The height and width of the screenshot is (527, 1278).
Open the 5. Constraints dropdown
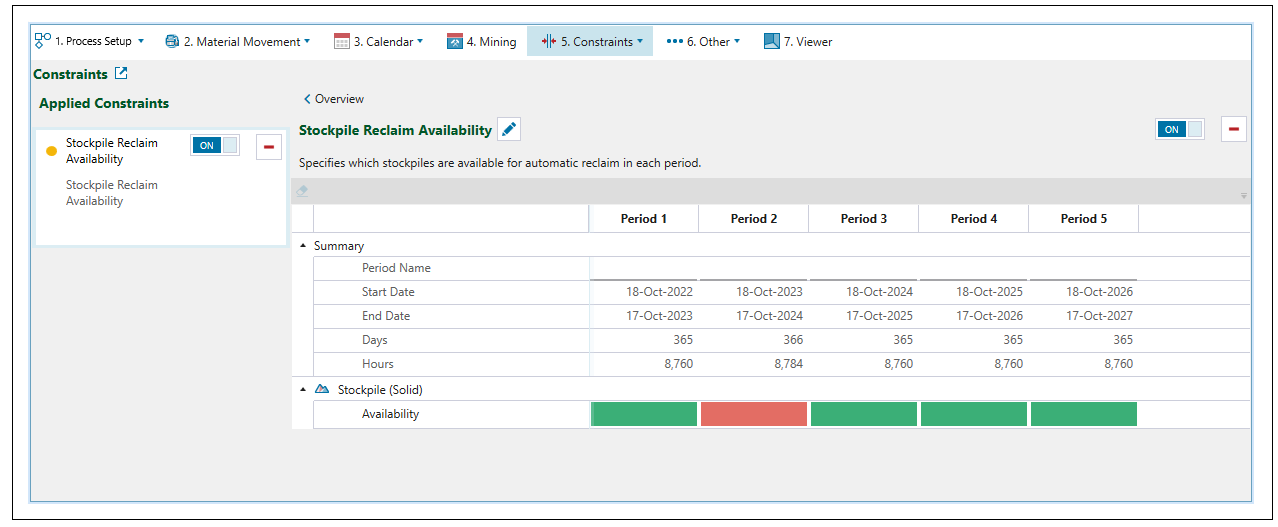click(x=590, y=42)
